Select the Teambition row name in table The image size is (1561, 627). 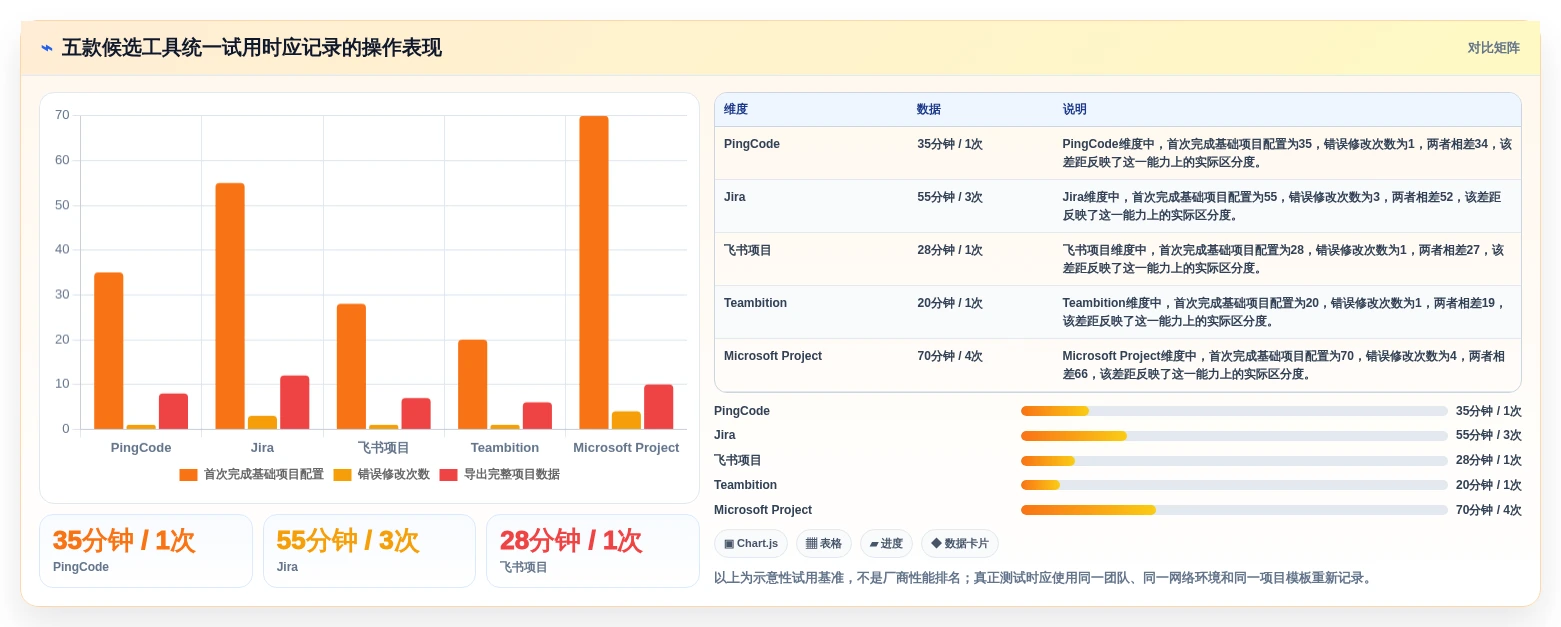pyautogui.click(x=756, y=303)
